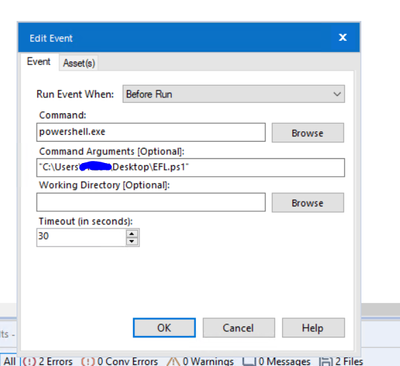The image size is (400, 366).
Task: Open Help for Edit Event
Action: 313,328
